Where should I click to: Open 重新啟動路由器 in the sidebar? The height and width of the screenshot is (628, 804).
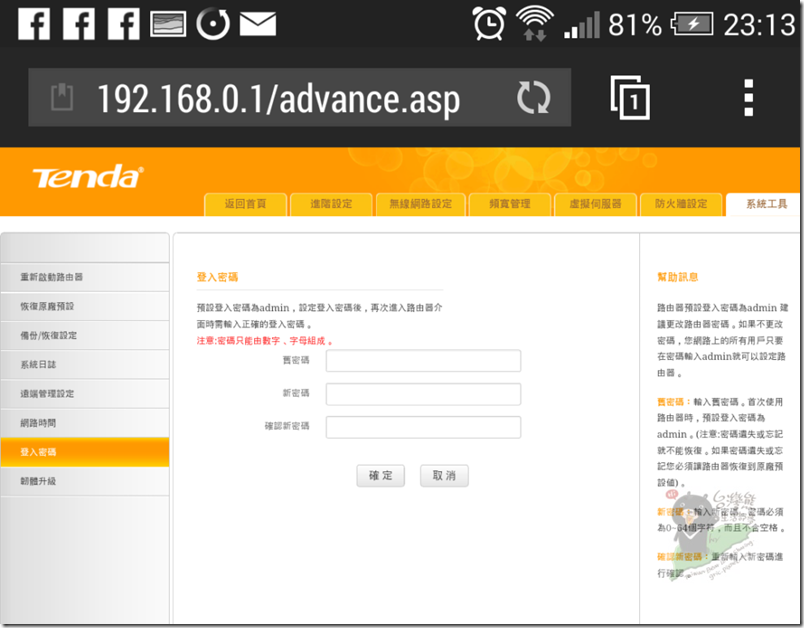(x=85, y=277)
